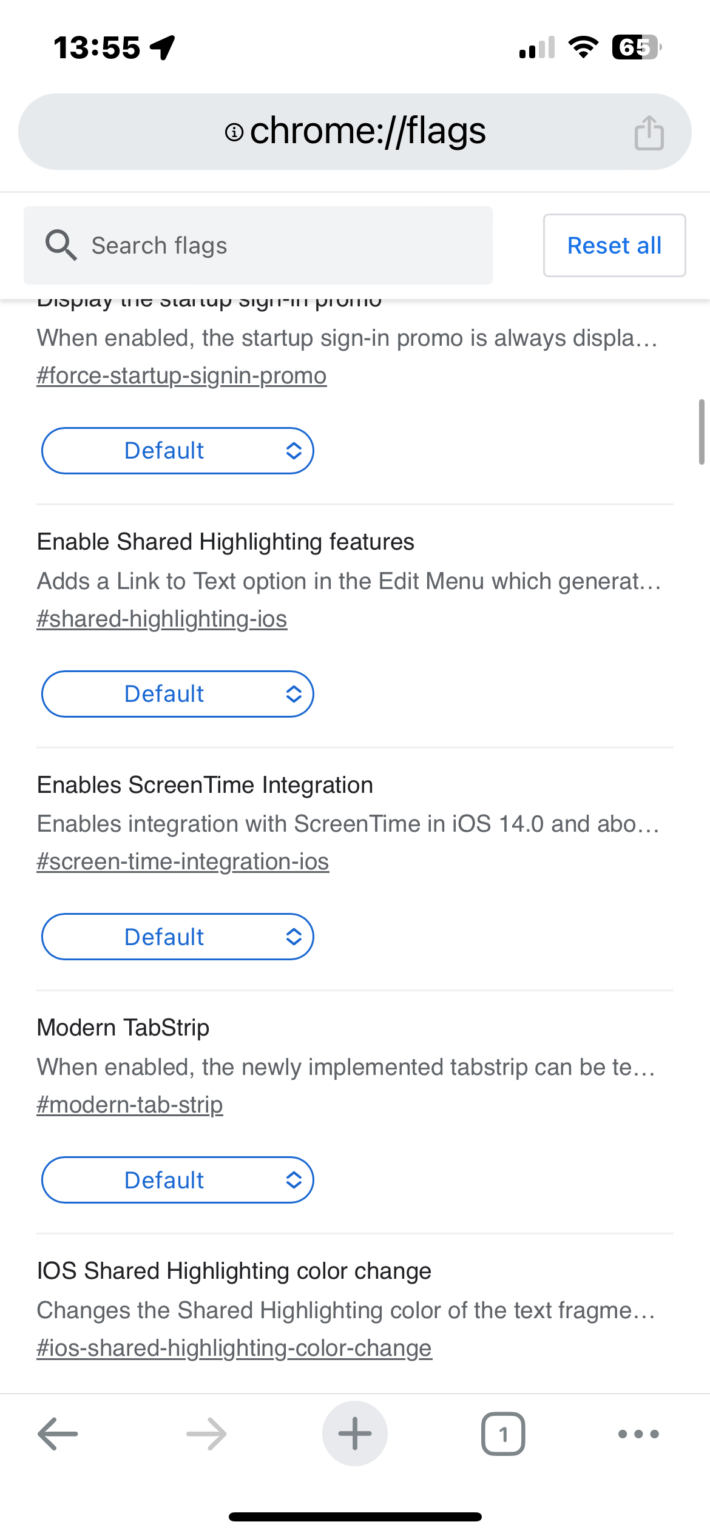
Task: Open the Default dropdown for Enable Shared Highlighting features
Action: click(x=177, y=693)
